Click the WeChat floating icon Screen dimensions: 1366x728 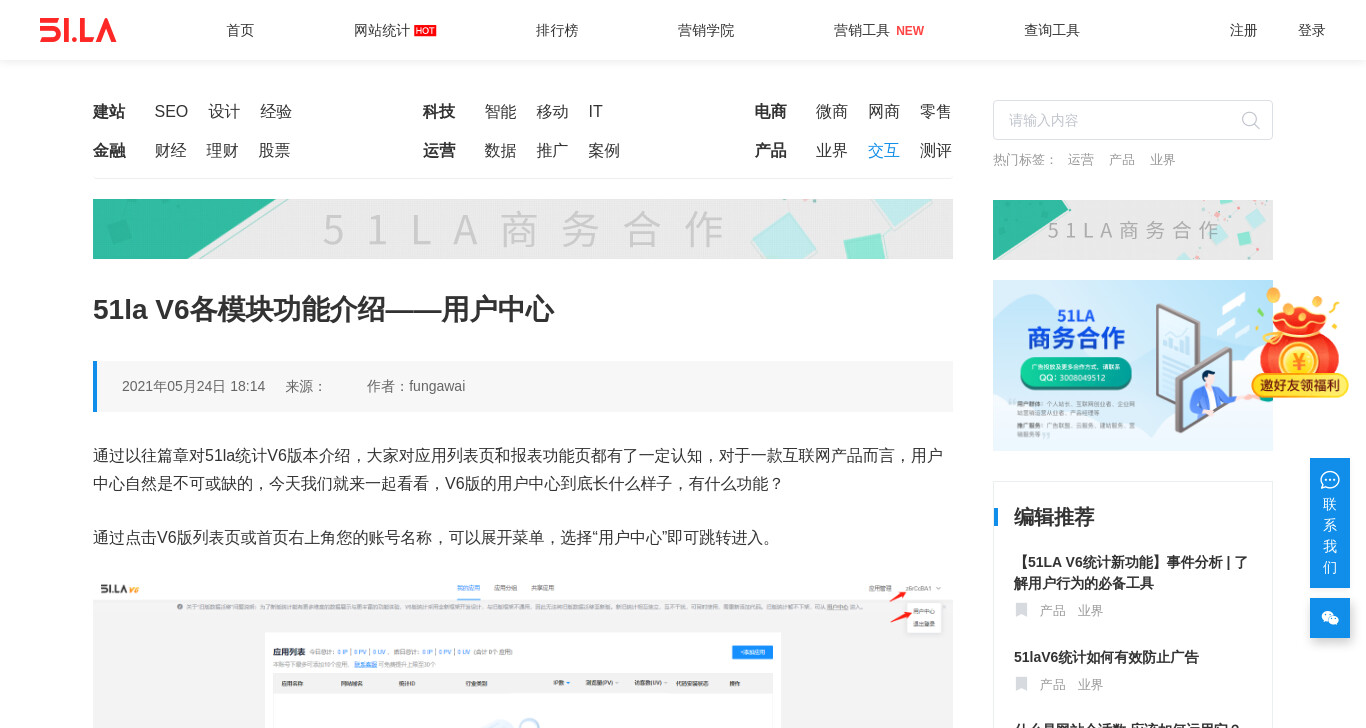[1330, 618]
